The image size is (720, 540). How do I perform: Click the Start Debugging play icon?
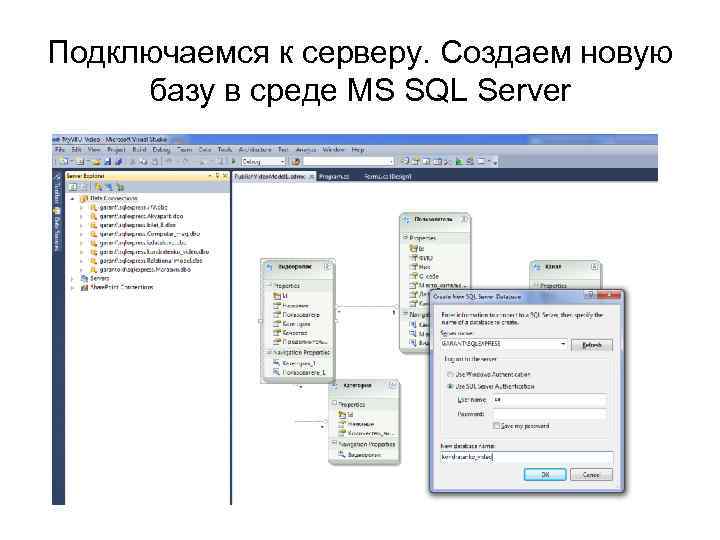coord(233,162)
